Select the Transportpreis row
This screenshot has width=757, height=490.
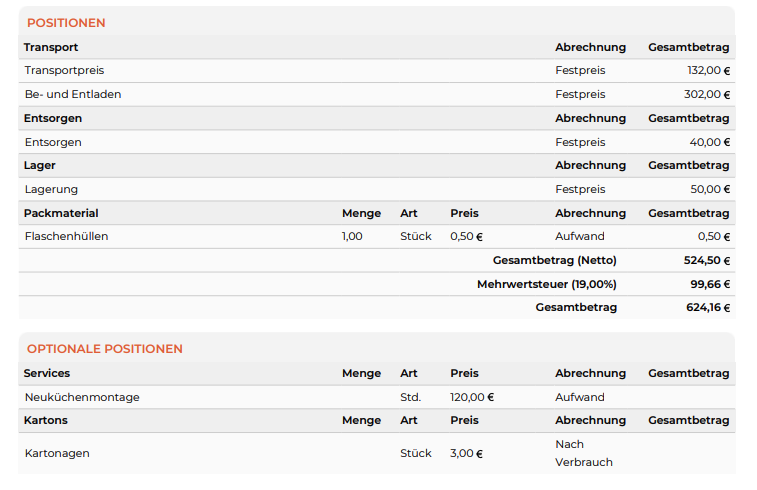tap(377, 70)
